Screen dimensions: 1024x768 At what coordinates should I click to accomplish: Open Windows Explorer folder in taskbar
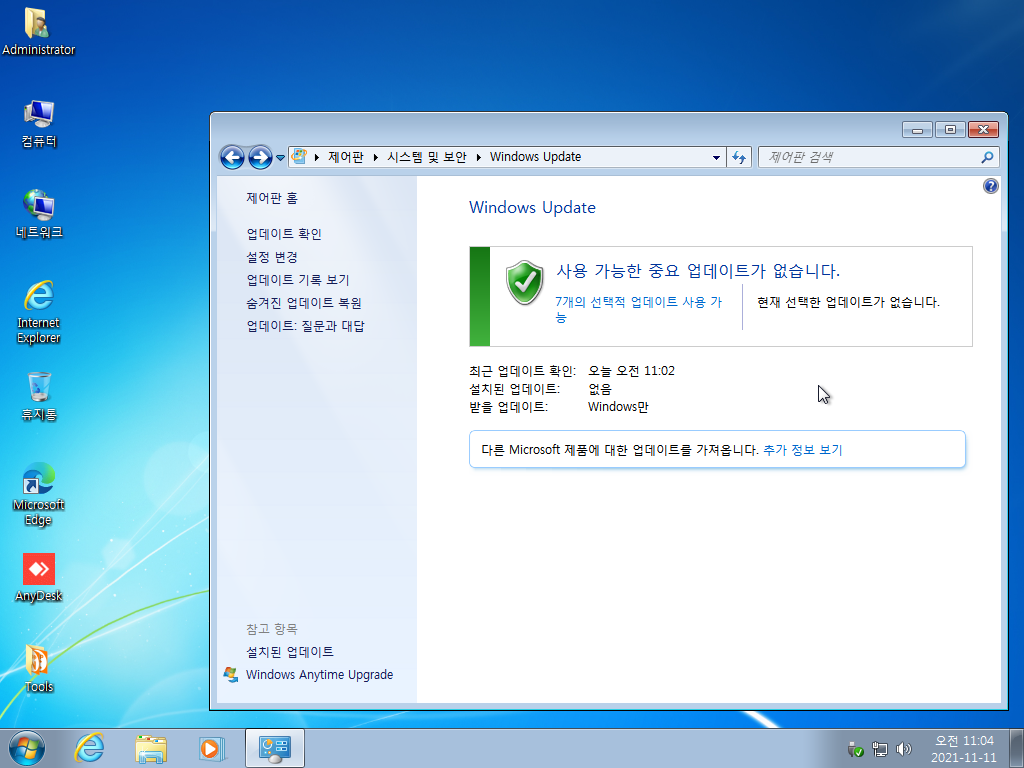[x=151, y=748]
